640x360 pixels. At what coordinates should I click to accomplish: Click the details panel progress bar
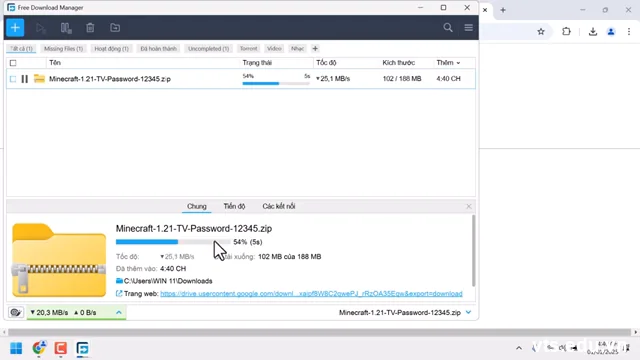(x=173, y=242)
